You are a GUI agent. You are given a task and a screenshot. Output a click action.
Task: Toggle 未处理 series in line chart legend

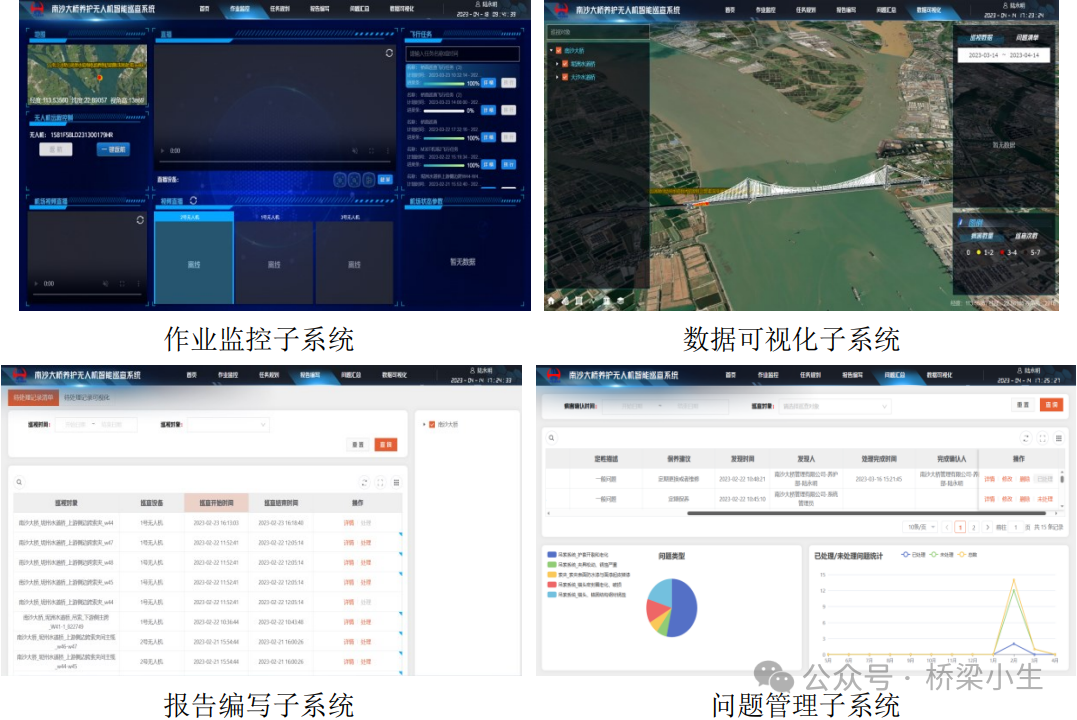click(x=942, y=554)
